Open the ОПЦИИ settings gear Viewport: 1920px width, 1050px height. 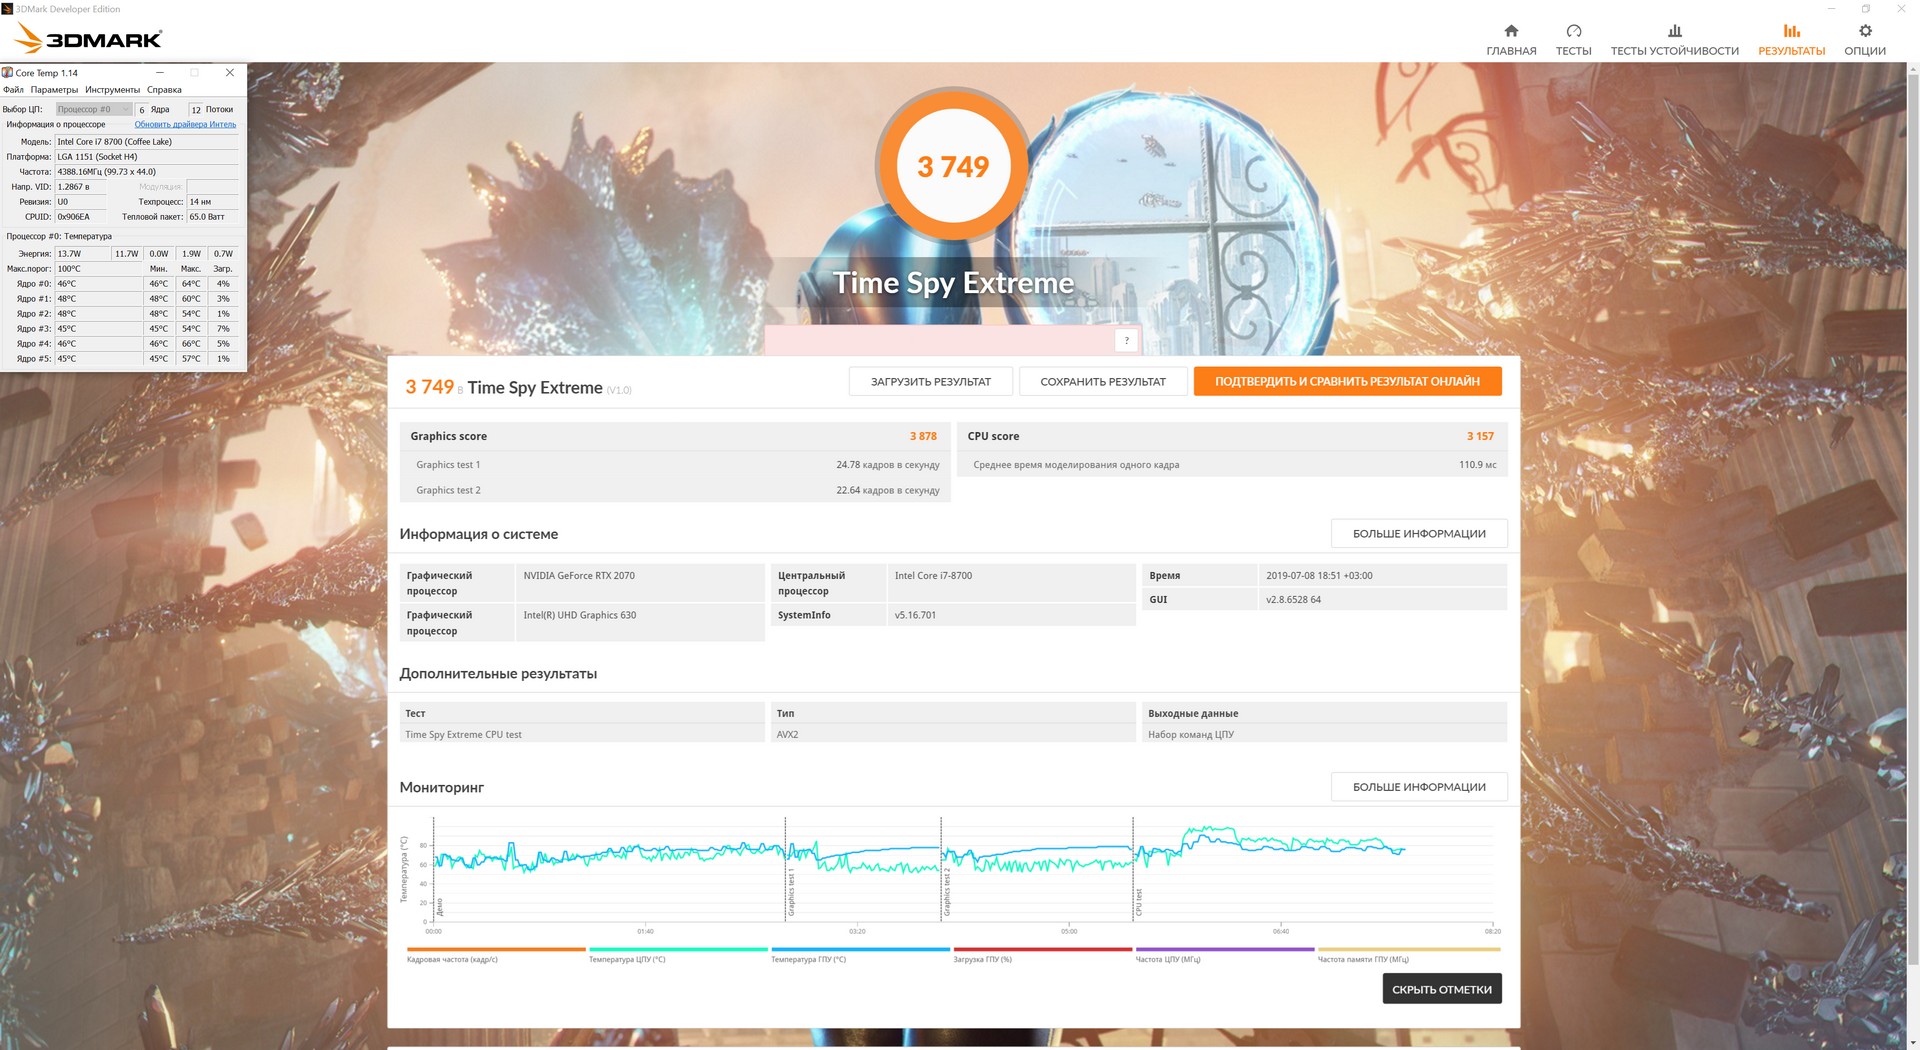coord(1865,40)
